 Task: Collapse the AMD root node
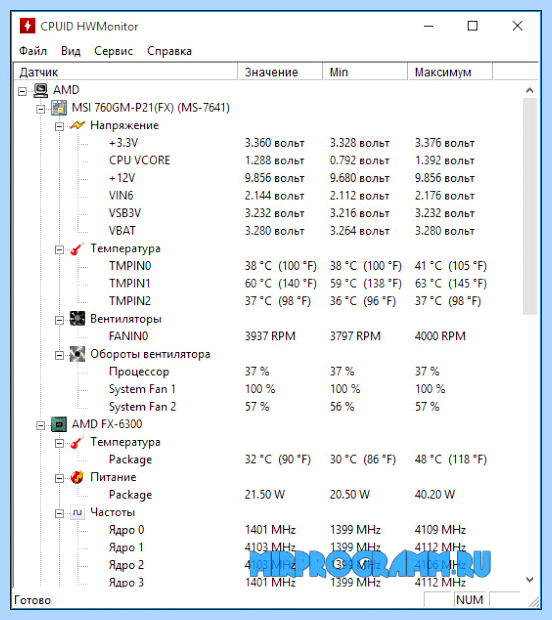[23, 91]
